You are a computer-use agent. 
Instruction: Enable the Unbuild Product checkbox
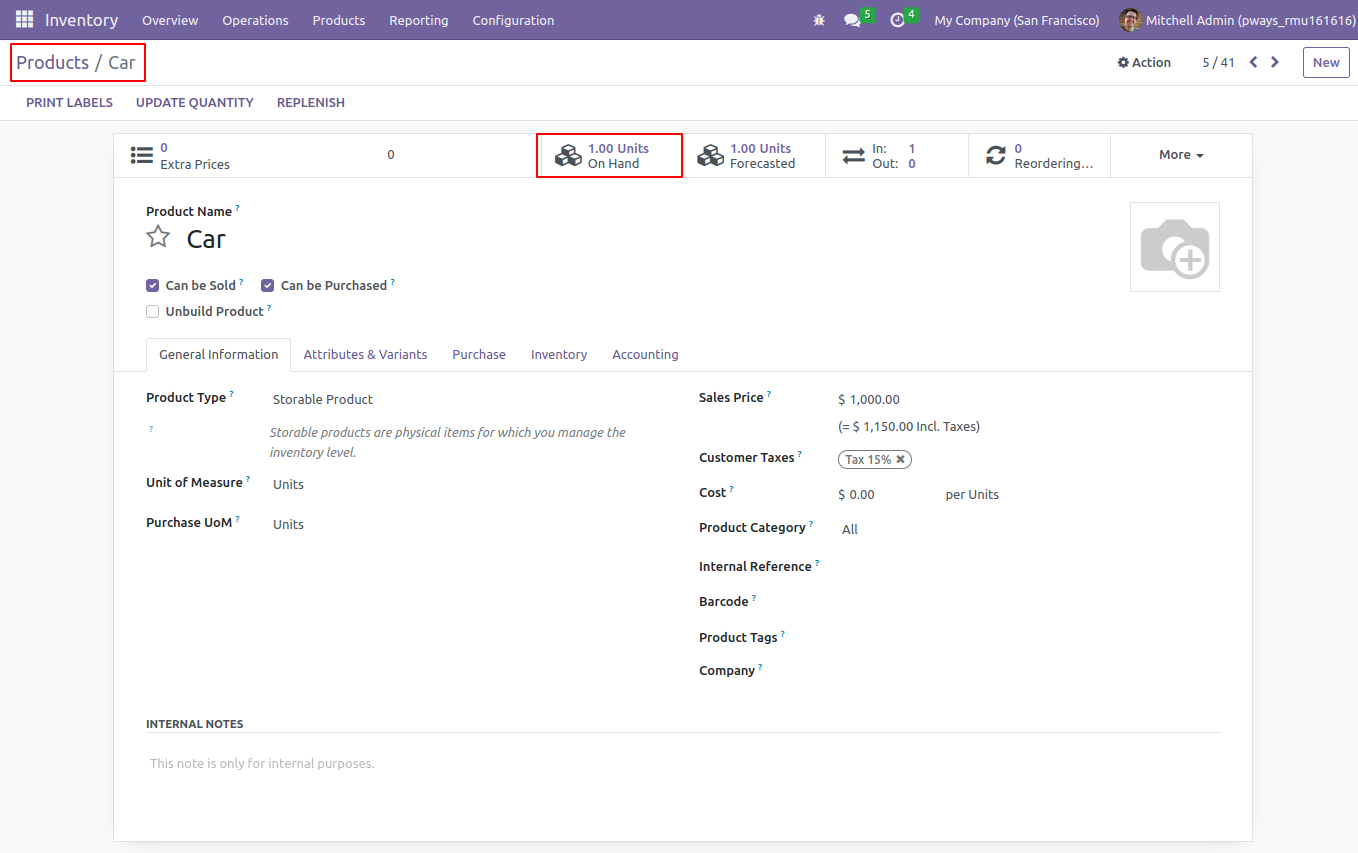pyautogui.click(x=153, y=311)
